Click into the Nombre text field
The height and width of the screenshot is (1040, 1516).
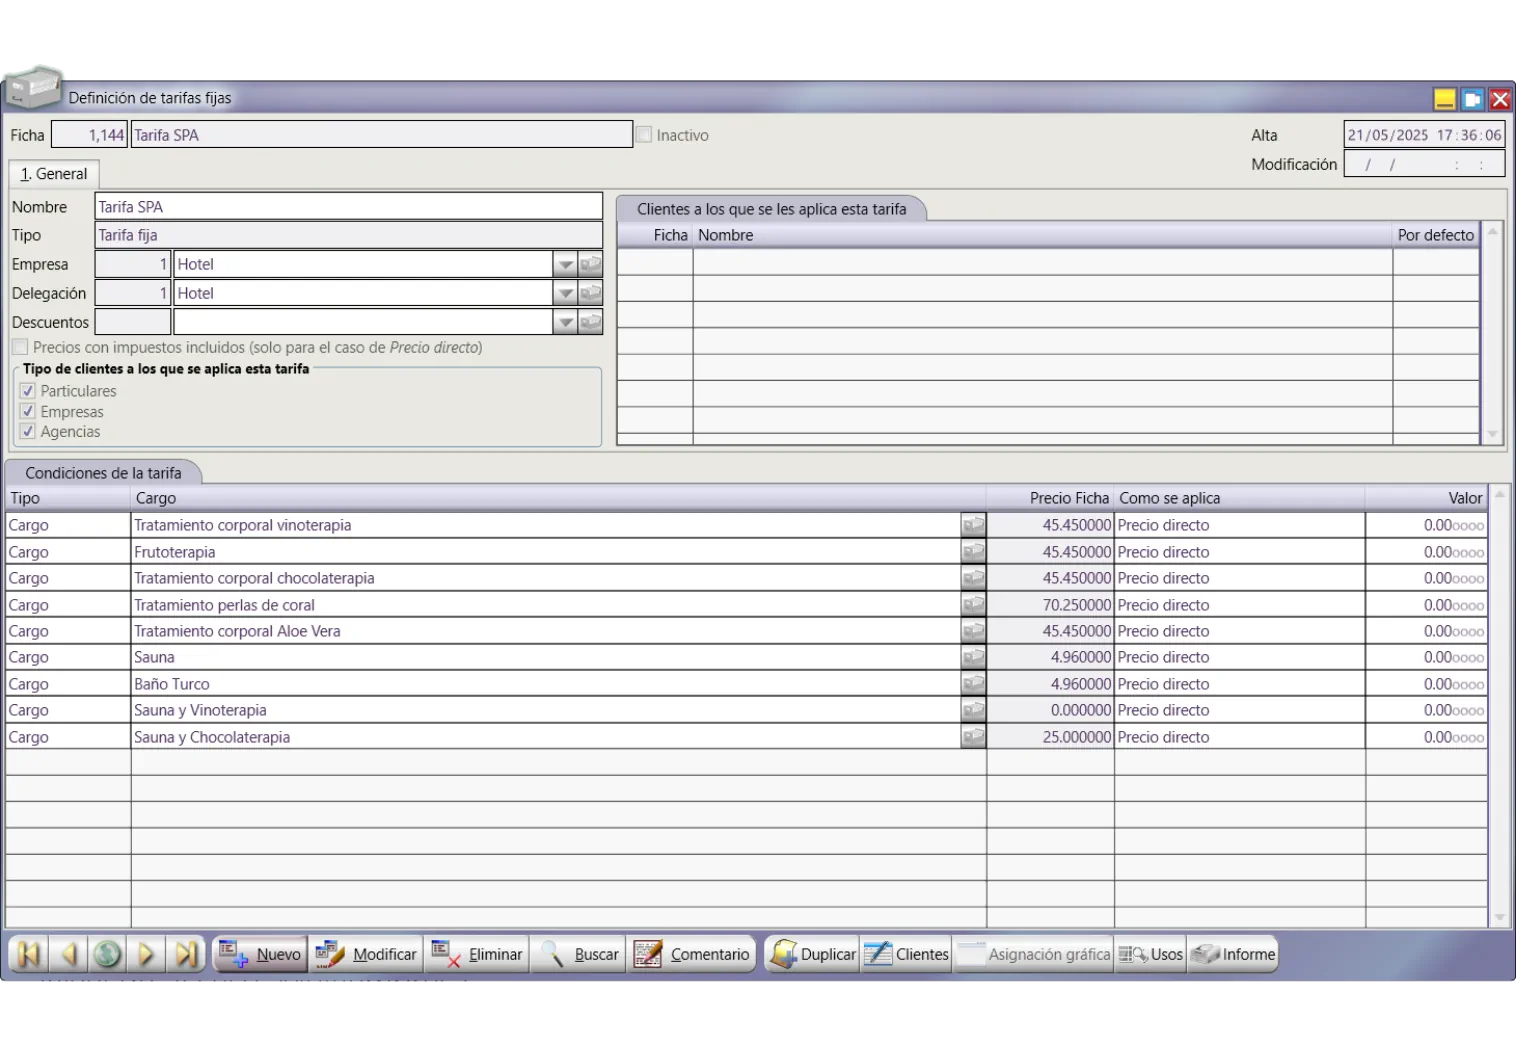(x=348, y=207)
